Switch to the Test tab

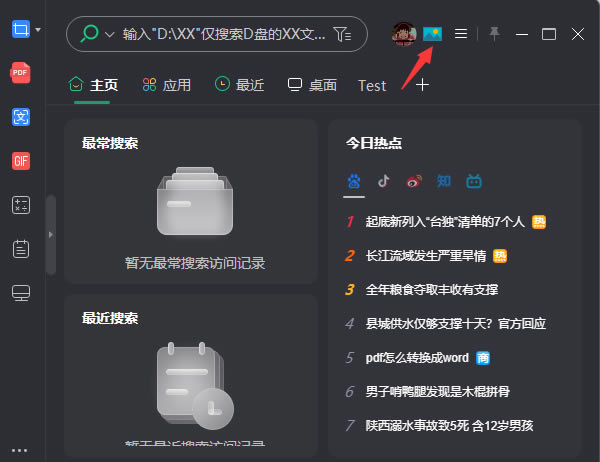tap(372, 86)
